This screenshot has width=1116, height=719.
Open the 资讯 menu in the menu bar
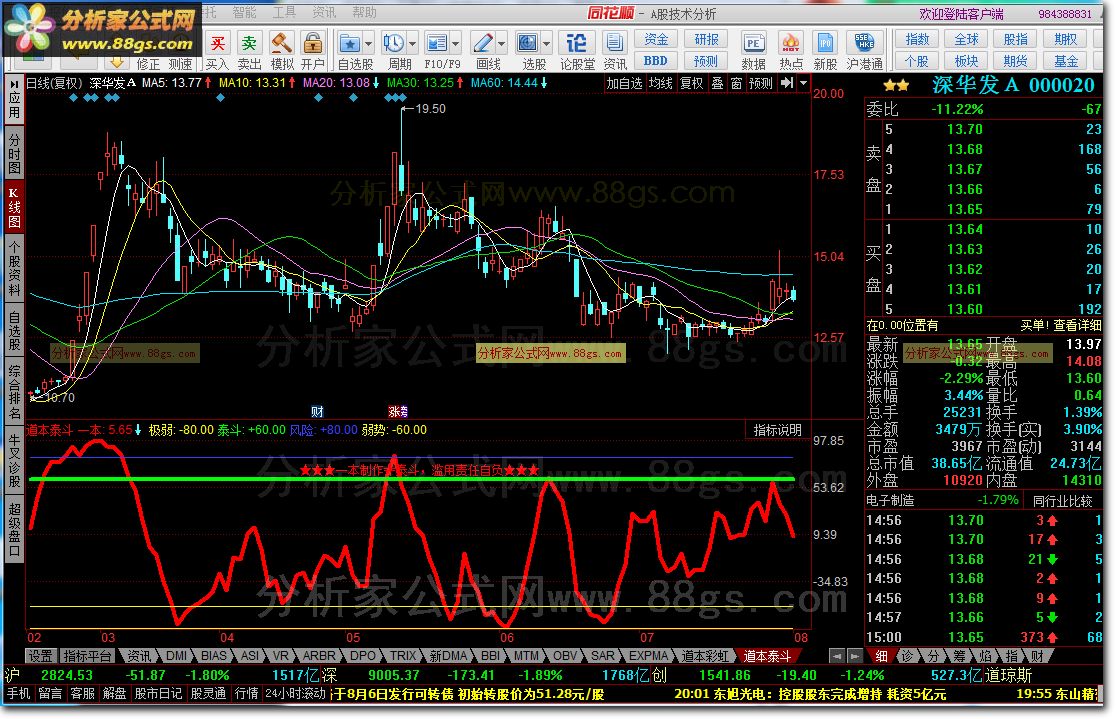click(x=324, y=12)
